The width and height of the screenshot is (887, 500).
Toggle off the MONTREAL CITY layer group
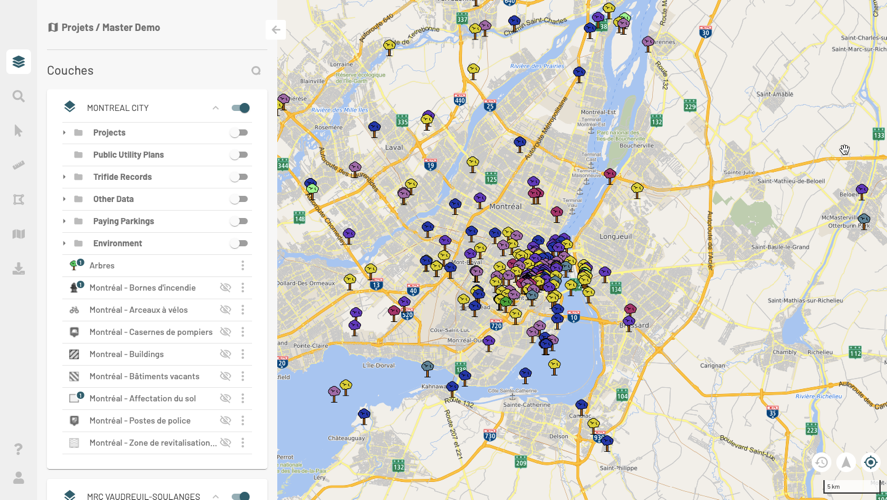point(240,108)
